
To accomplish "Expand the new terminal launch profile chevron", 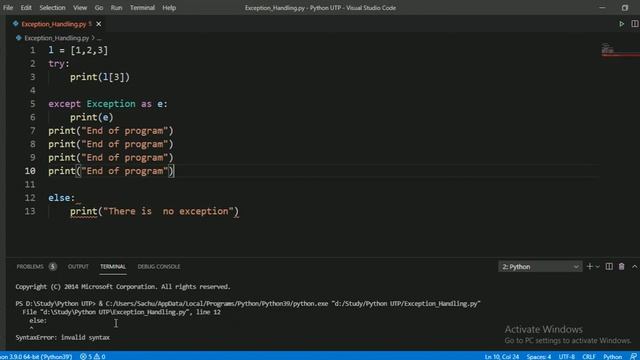I will 598,267.
